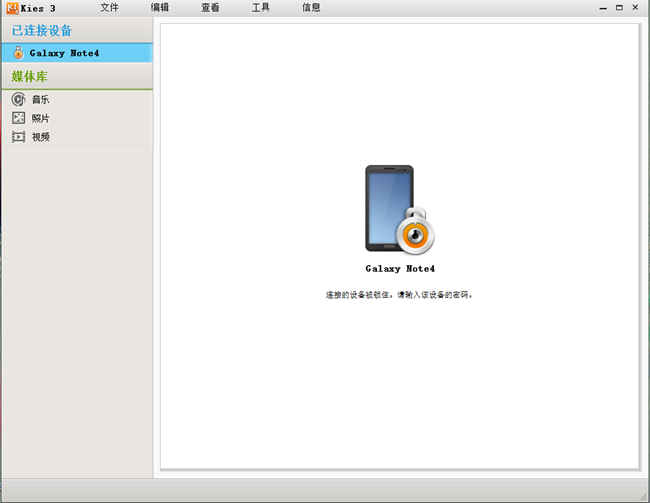Click the Kies 3 logo icon
This screenshot has width=650, height=503.
11,7
